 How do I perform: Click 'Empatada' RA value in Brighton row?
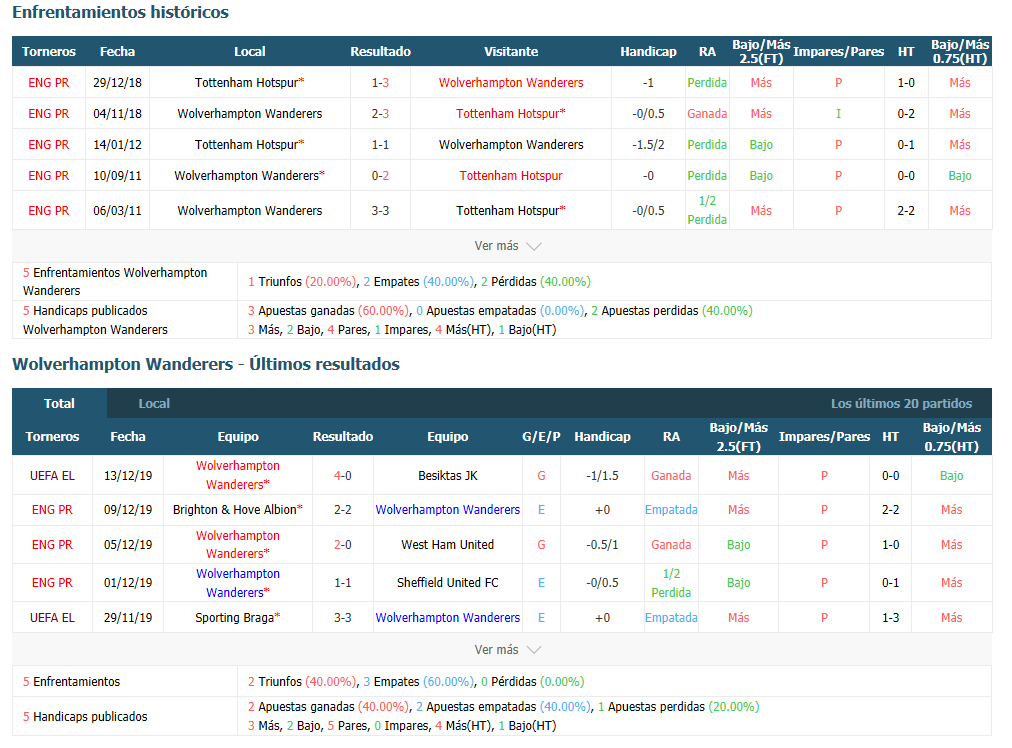point(671,510)
